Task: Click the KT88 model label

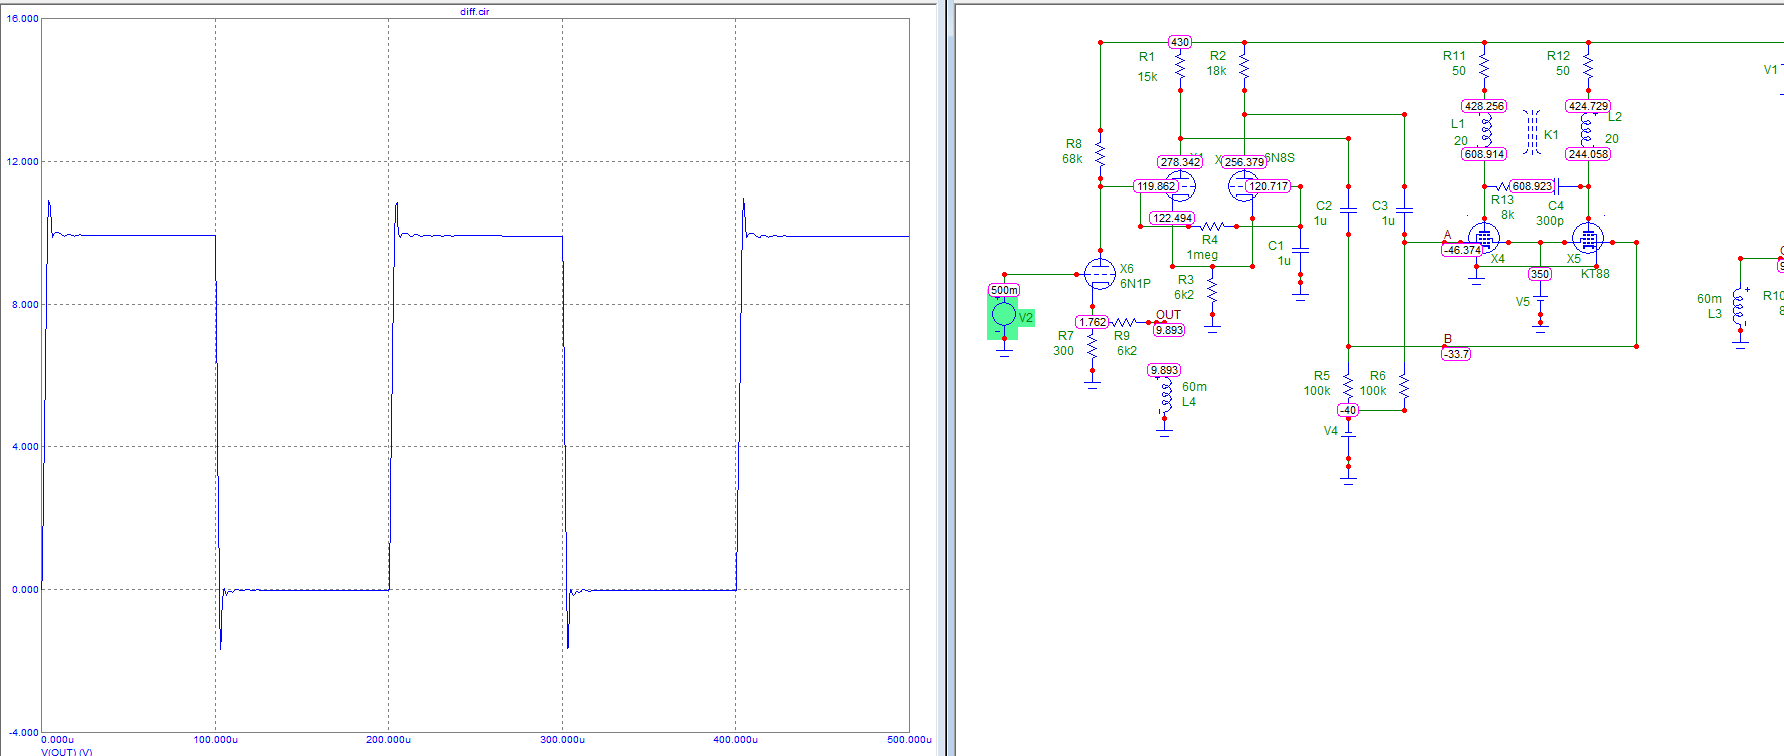Action: click(1595, 274)
